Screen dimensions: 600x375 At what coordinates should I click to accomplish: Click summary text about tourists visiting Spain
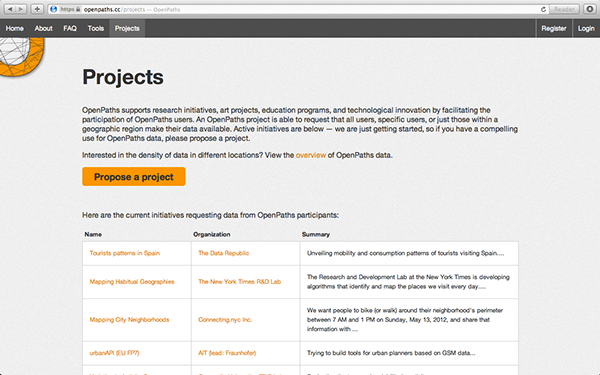click(x=405, y=253)
